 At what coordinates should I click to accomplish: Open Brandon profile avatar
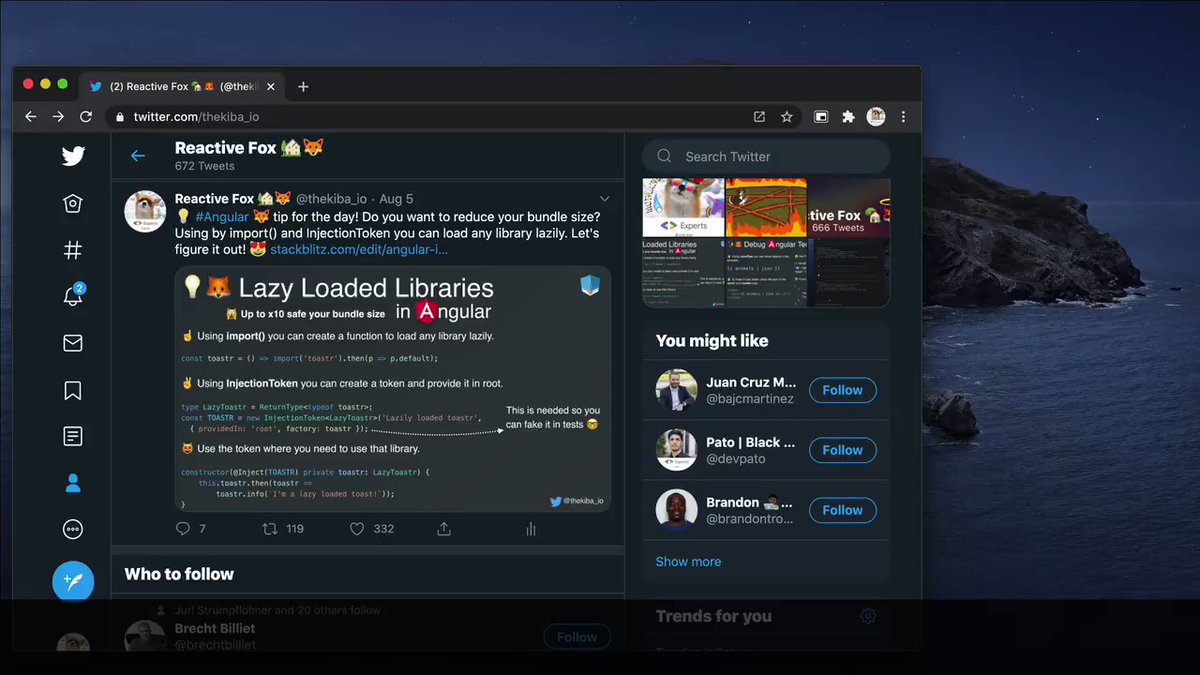(x=676, y=510)
